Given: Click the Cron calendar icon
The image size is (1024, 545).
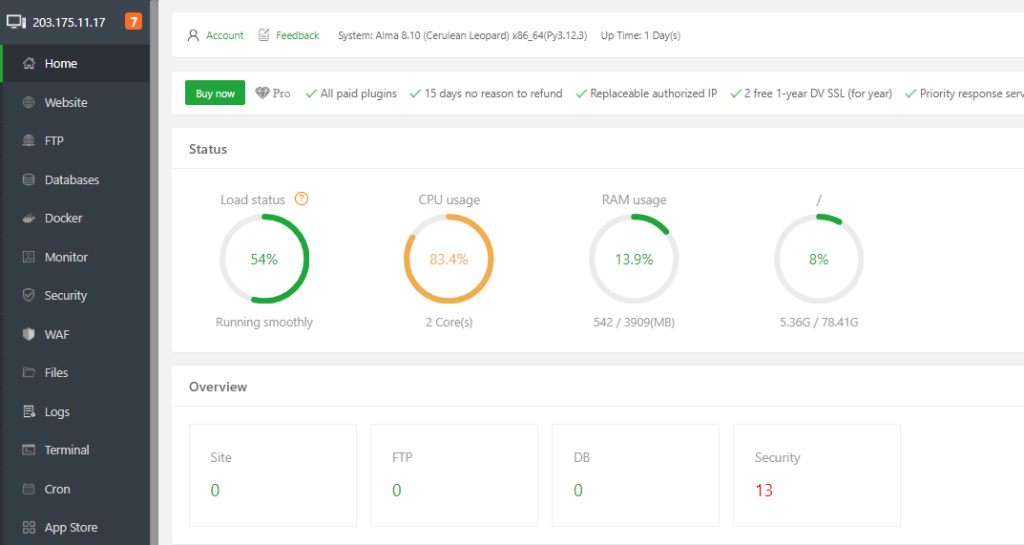Looking at the screenshot, I should point(29,489).
